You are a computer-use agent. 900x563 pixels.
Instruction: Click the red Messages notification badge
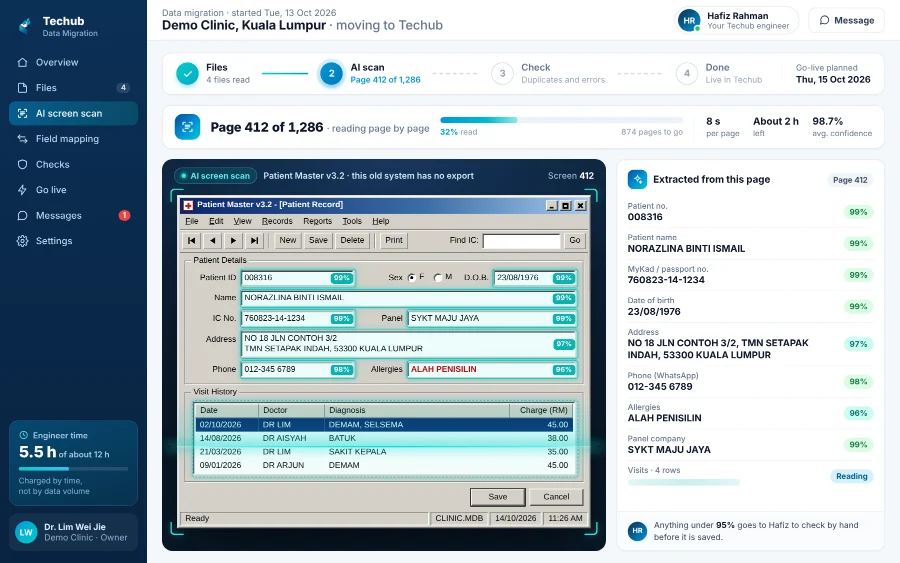tap(124, 215)
